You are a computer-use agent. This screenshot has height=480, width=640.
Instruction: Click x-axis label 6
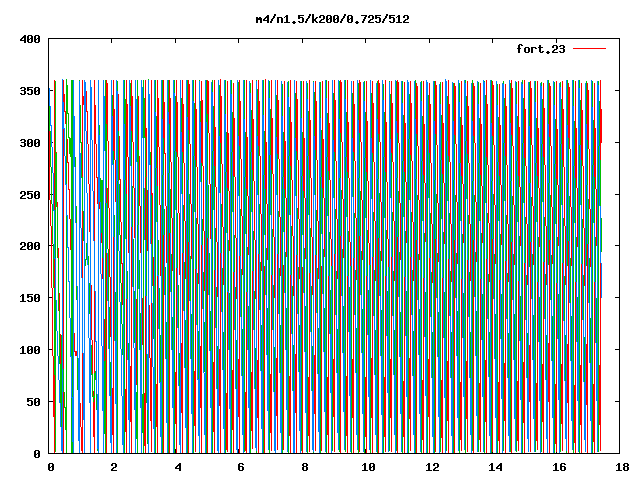(241, 467)
